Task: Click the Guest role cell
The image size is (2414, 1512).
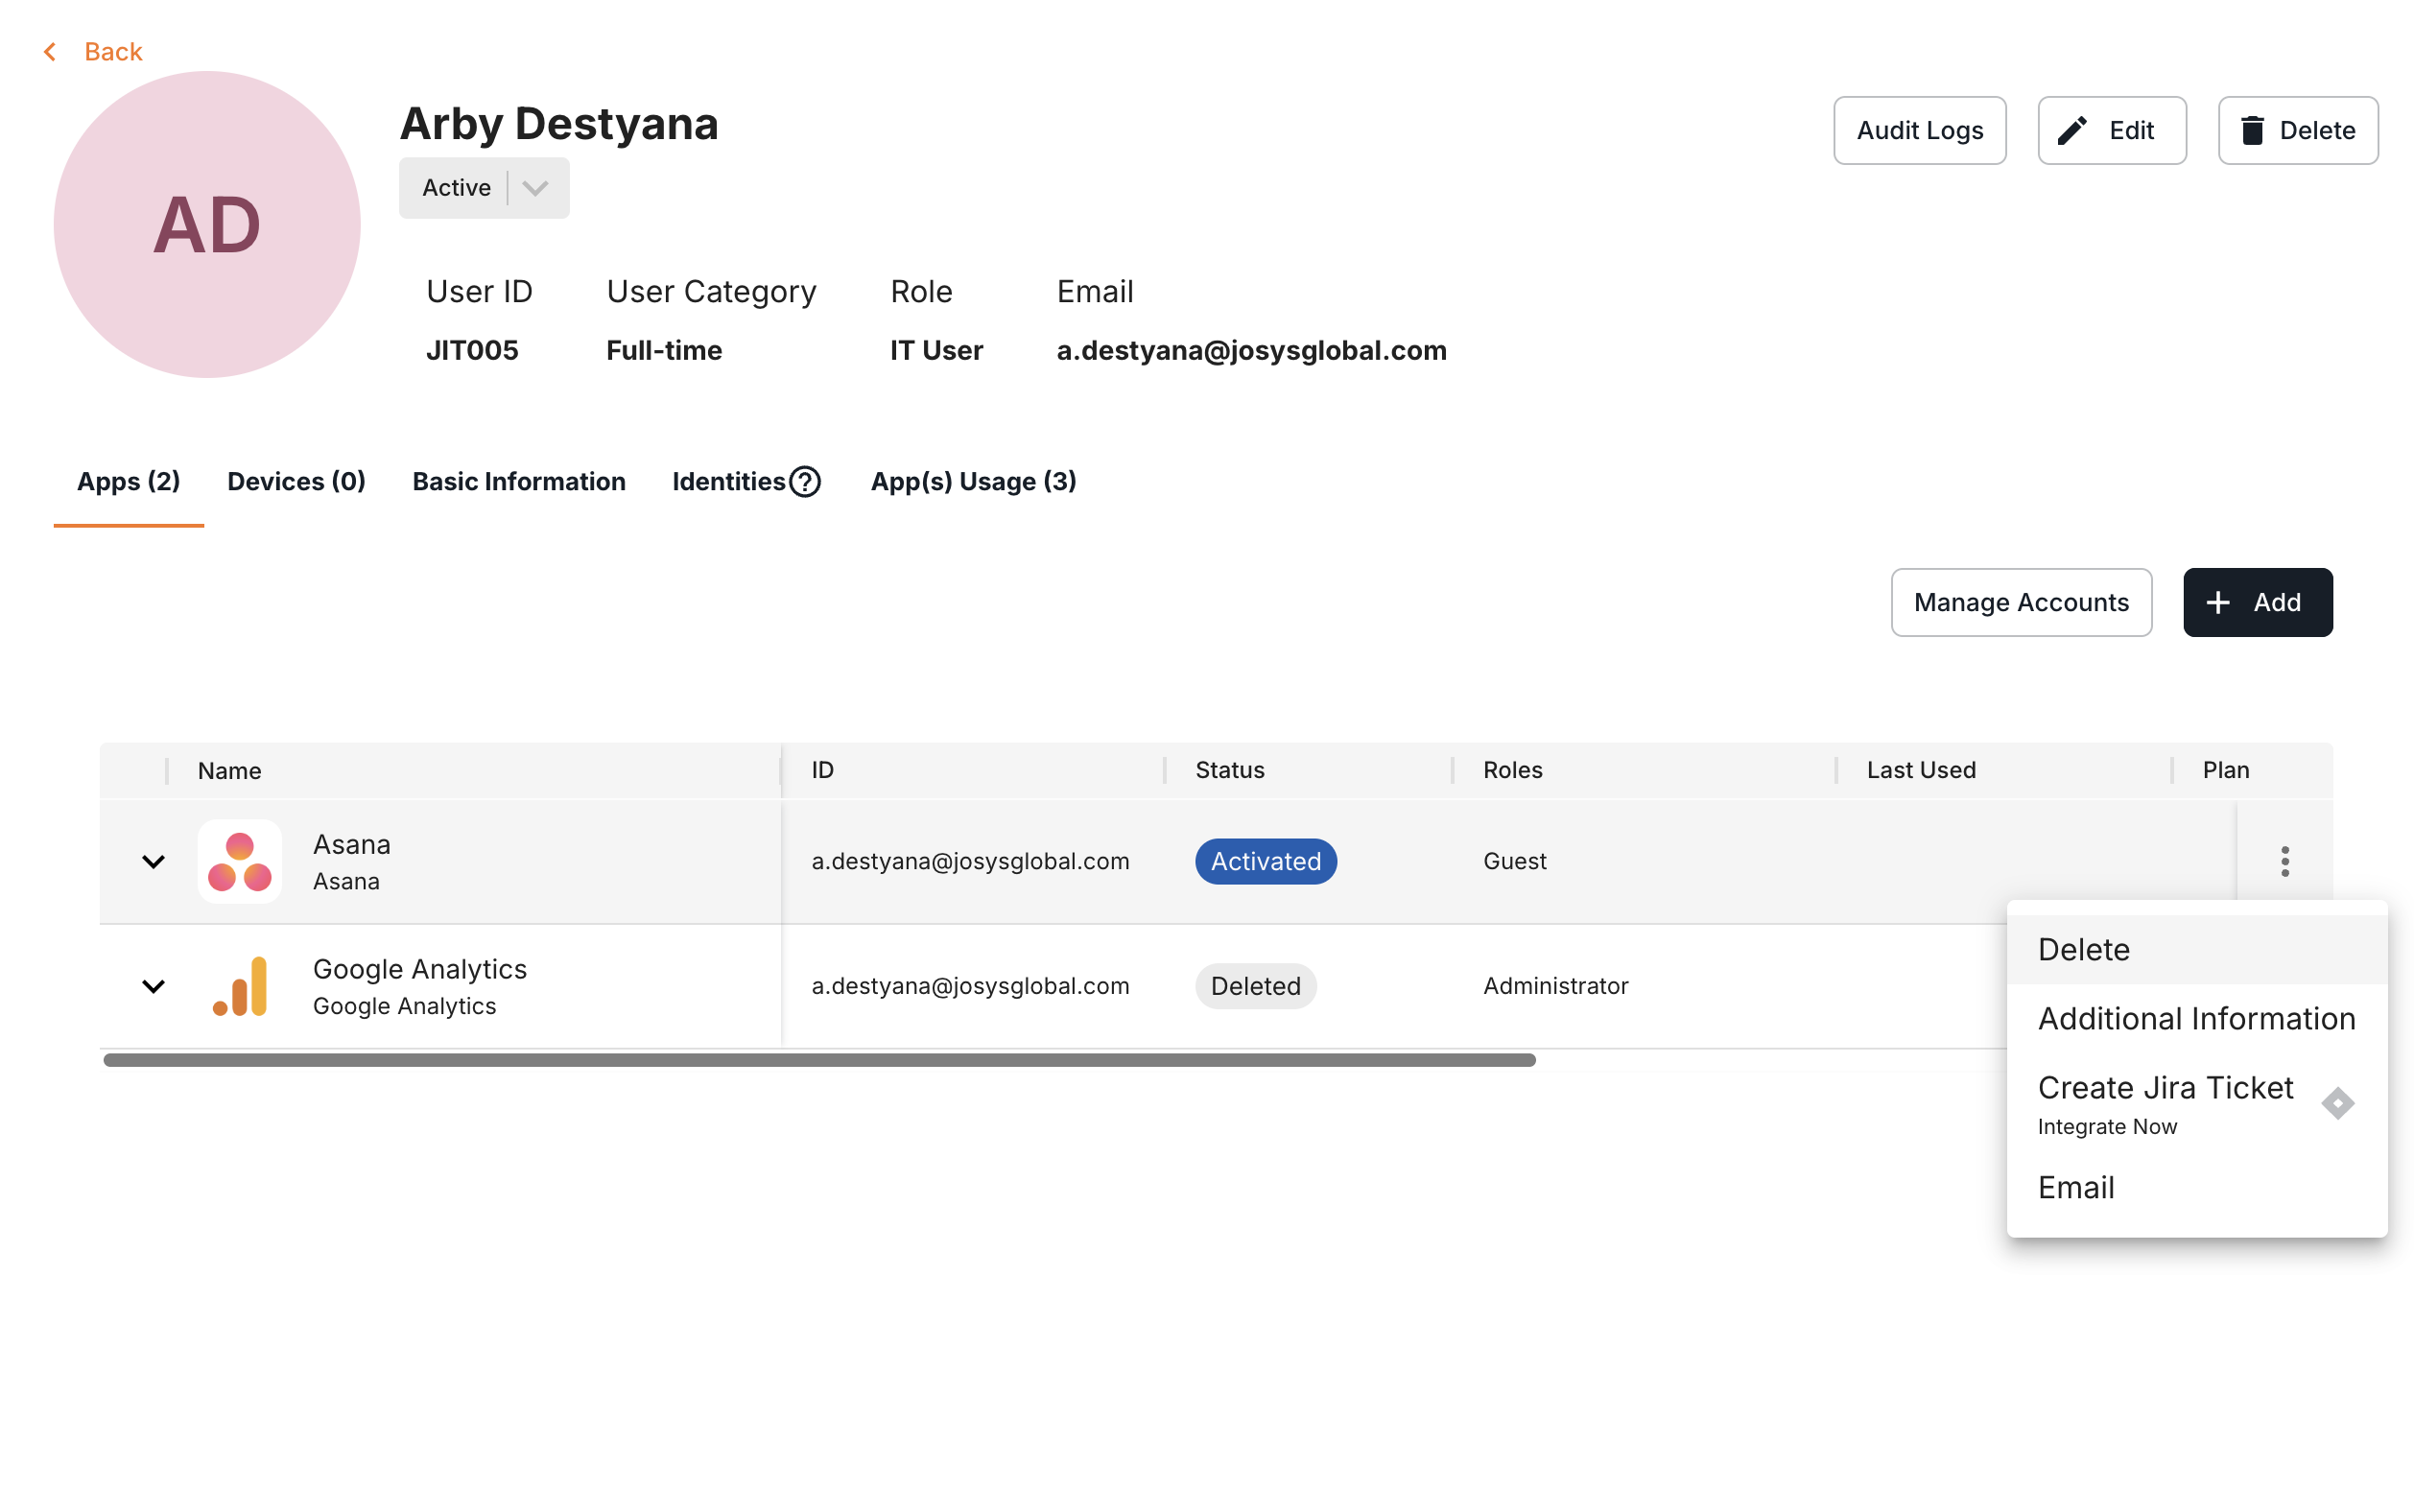Action: (x=1514, y=861)
